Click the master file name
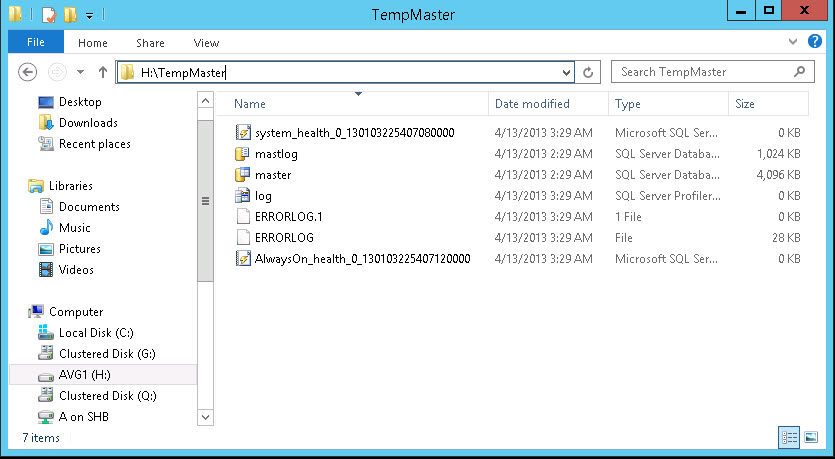The image size is (835, 459). click(x=273, y=175)
